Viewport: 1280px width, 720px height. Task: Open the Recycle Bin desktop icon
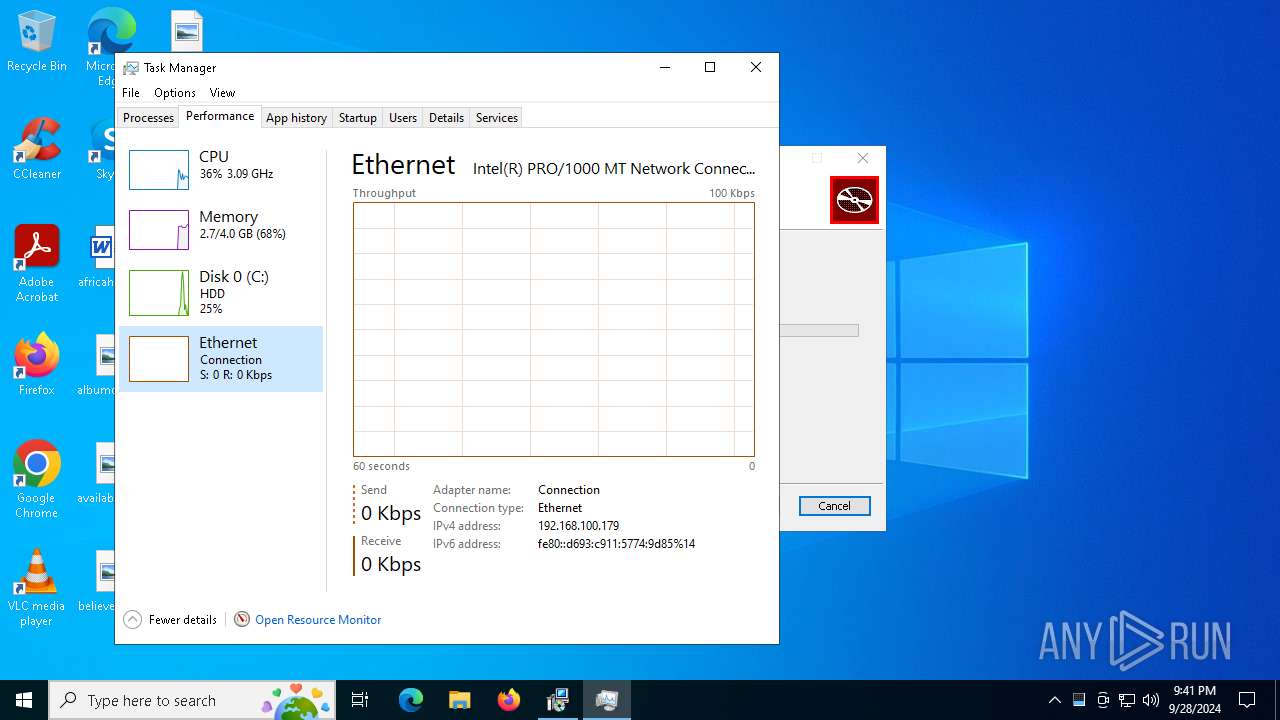click(37, 42)
